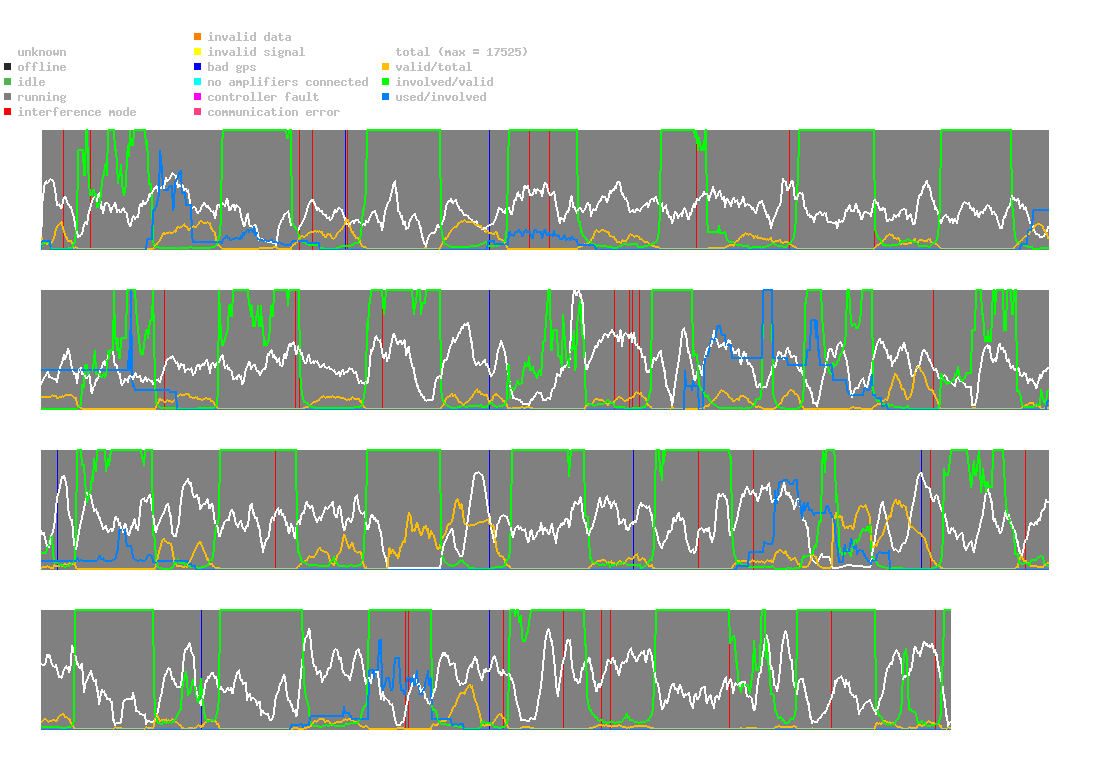The image size is (1095, 764).
Task: Click the orange invalid data swatch
Action: 198,36
